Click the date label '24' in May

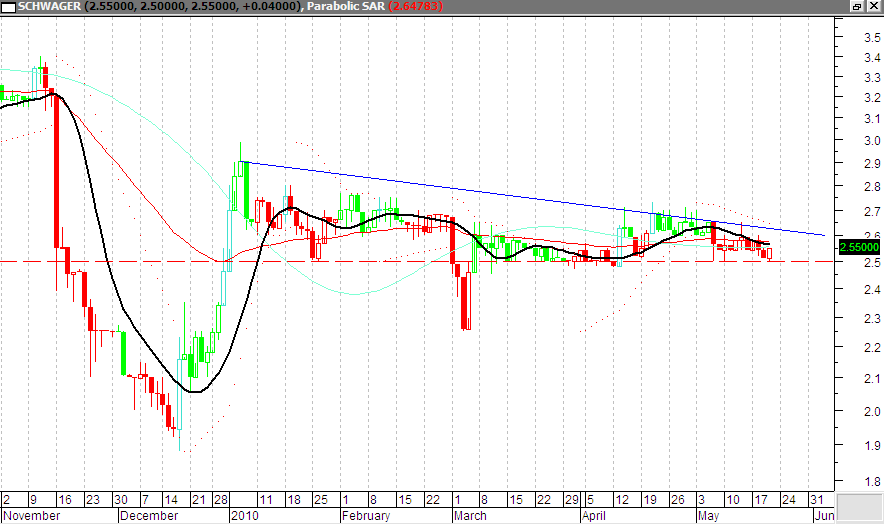pos(789,500)
